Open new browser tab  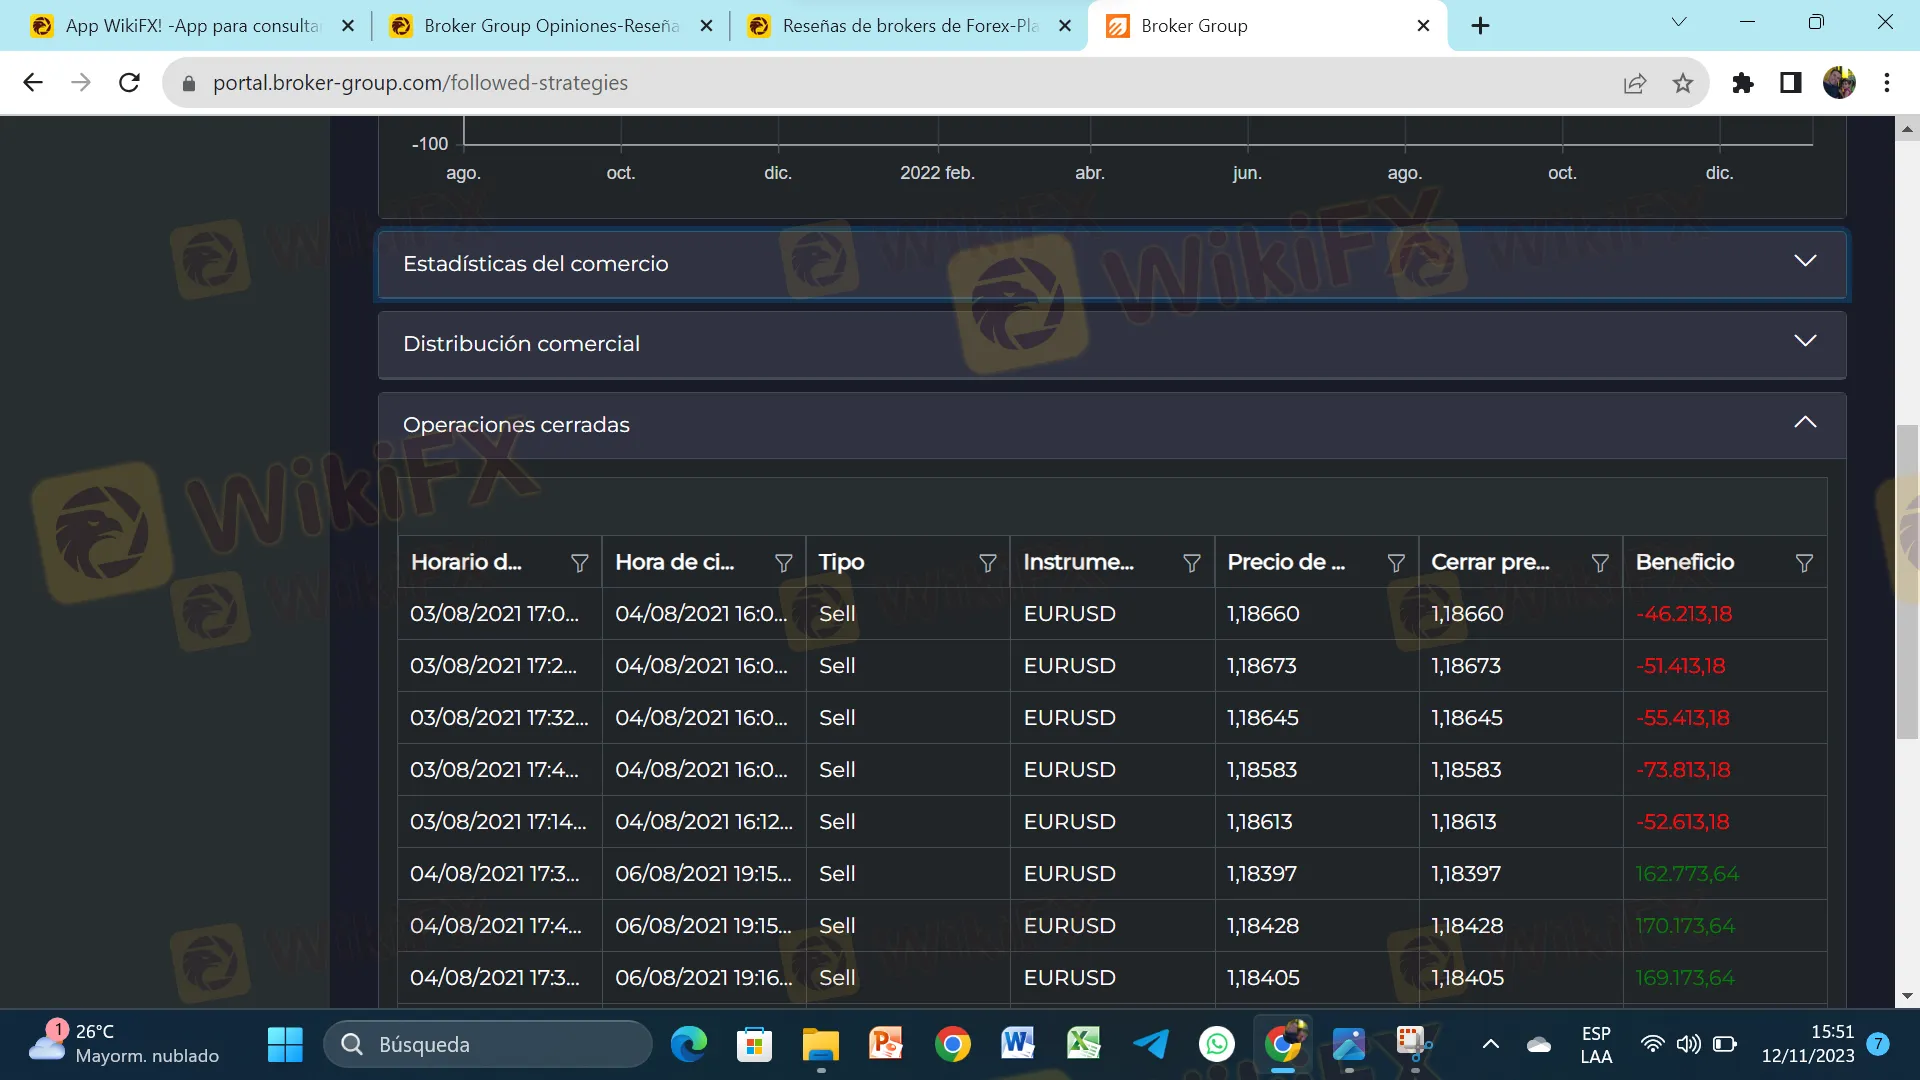pos(1481,26)
